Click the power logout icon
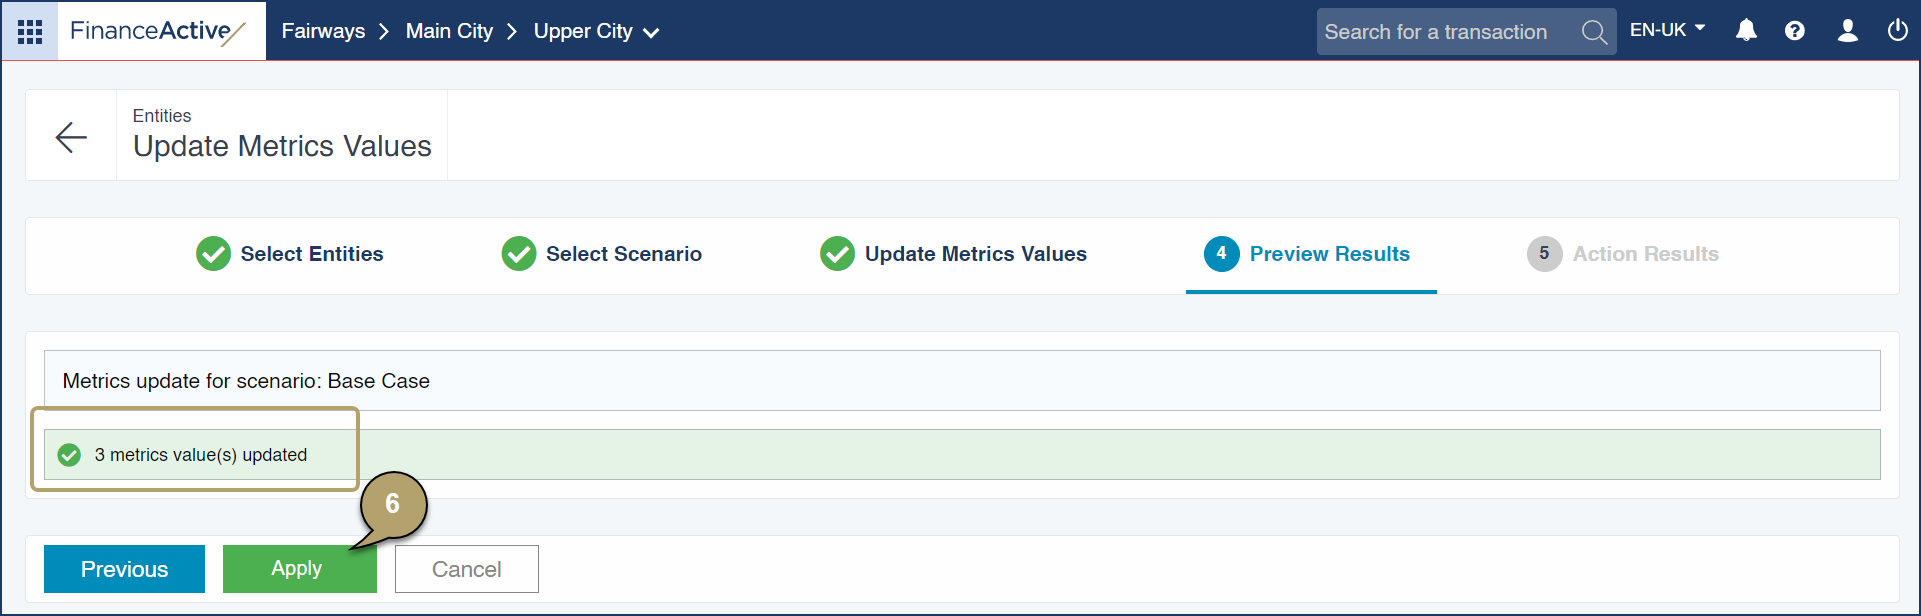The height and width of the screenshot is (616, 1921). click(x=1897, y=31)
